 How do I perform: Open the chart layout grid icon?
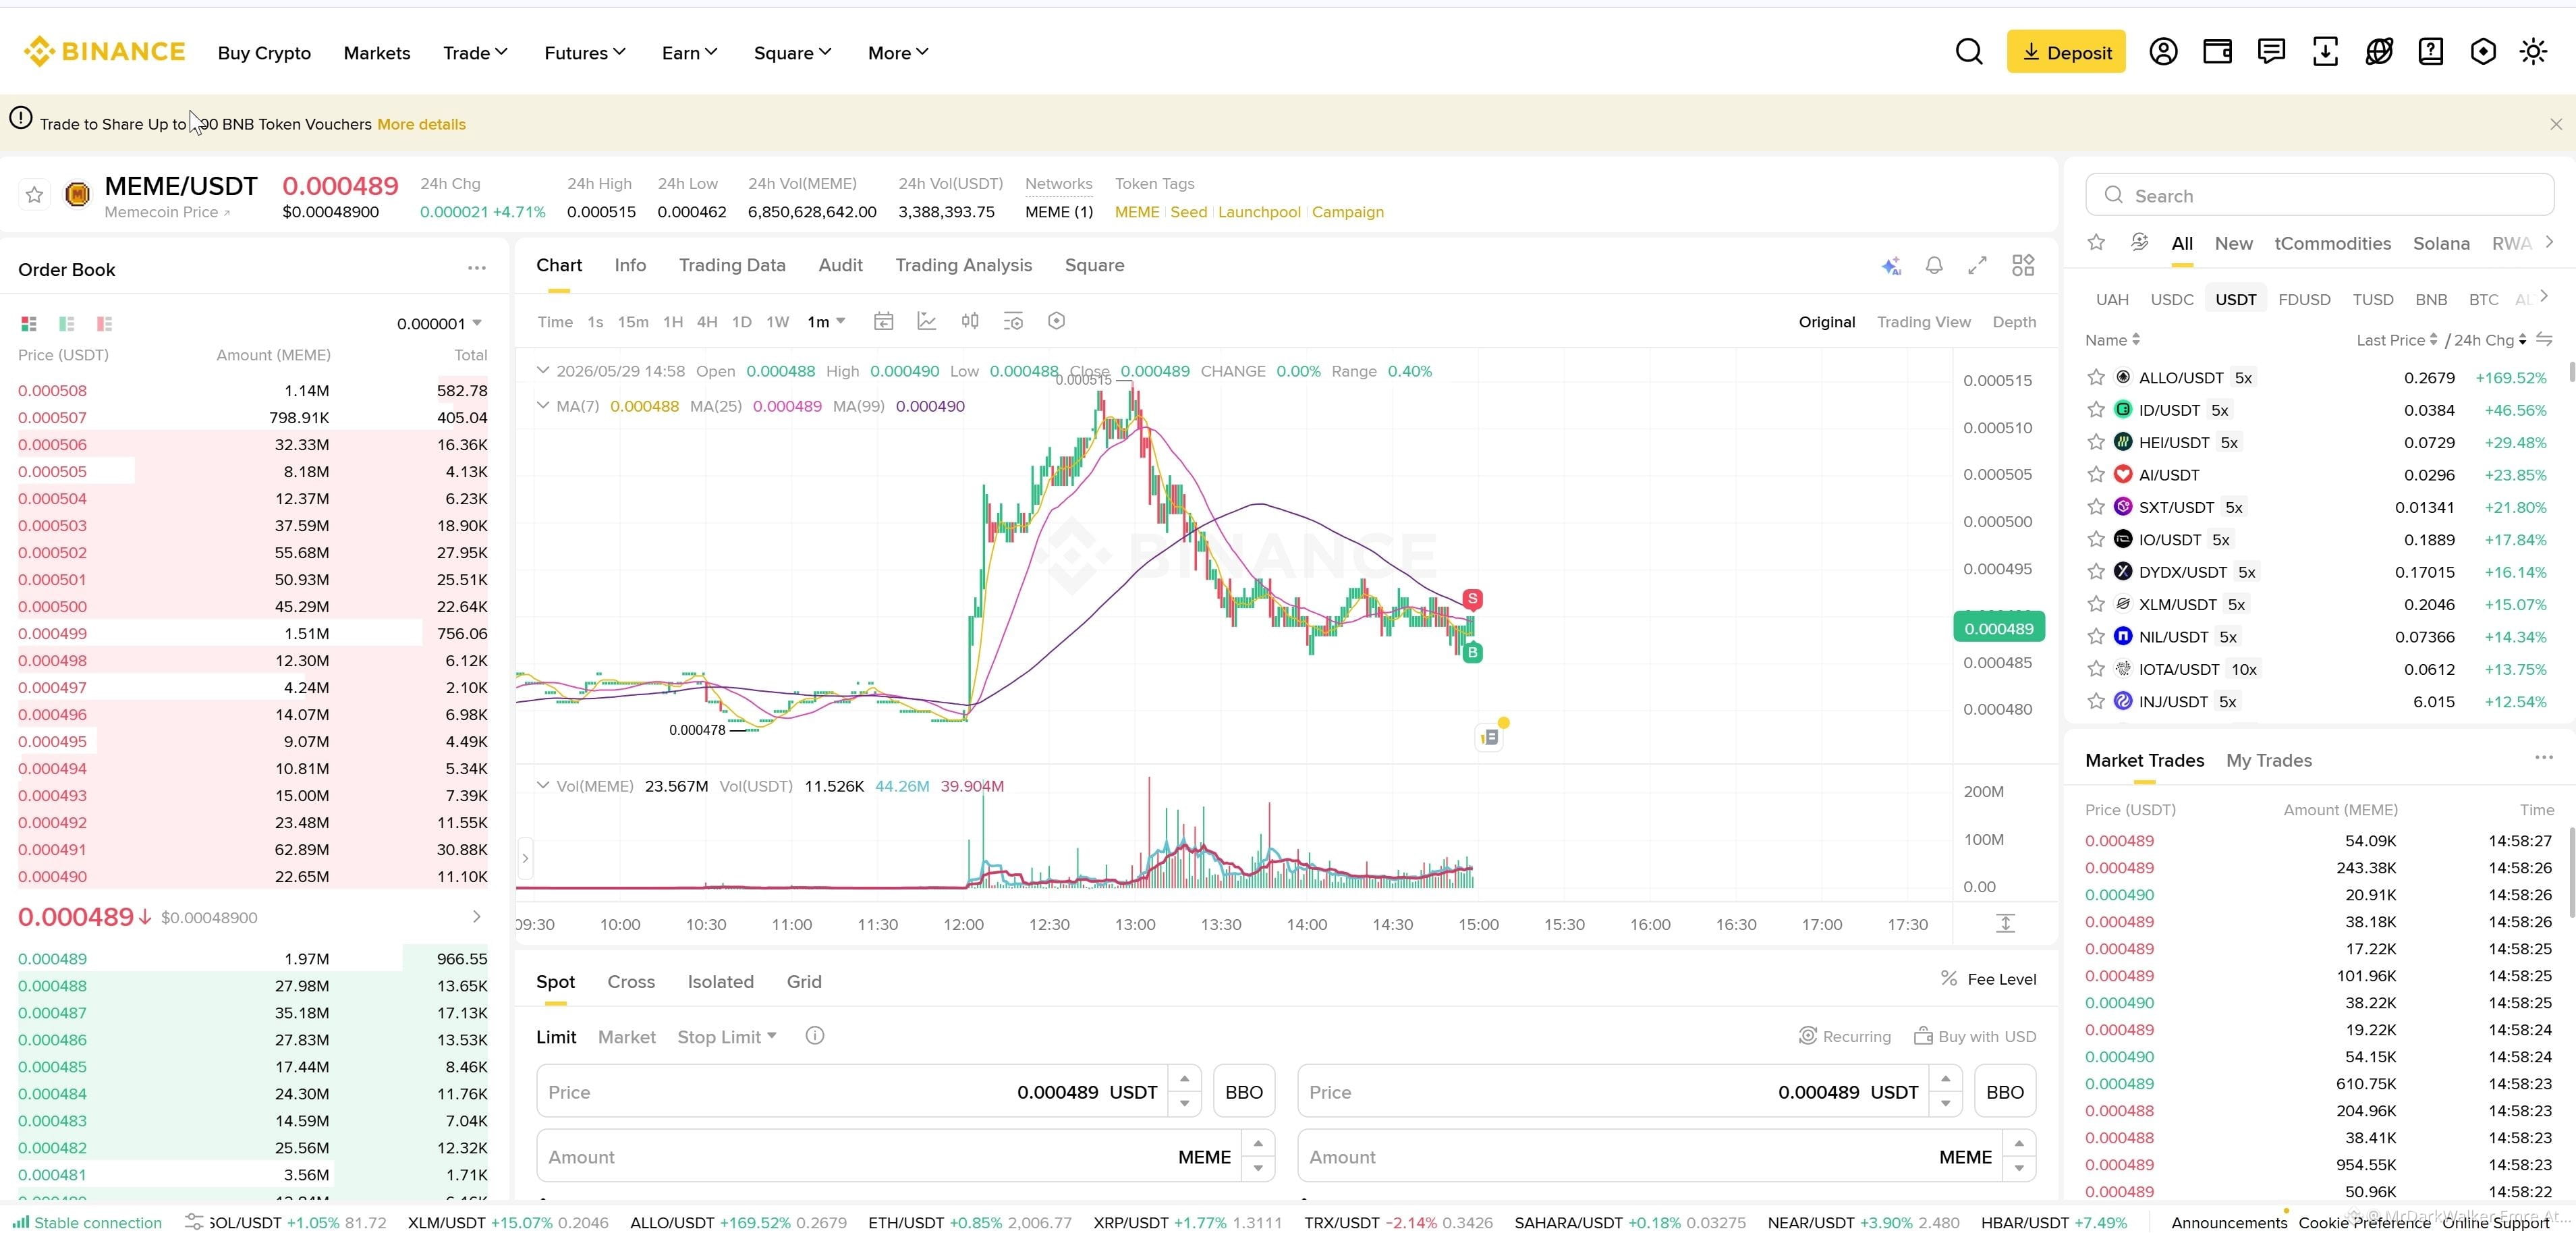pyautogui.click(x=2023, y=265)
